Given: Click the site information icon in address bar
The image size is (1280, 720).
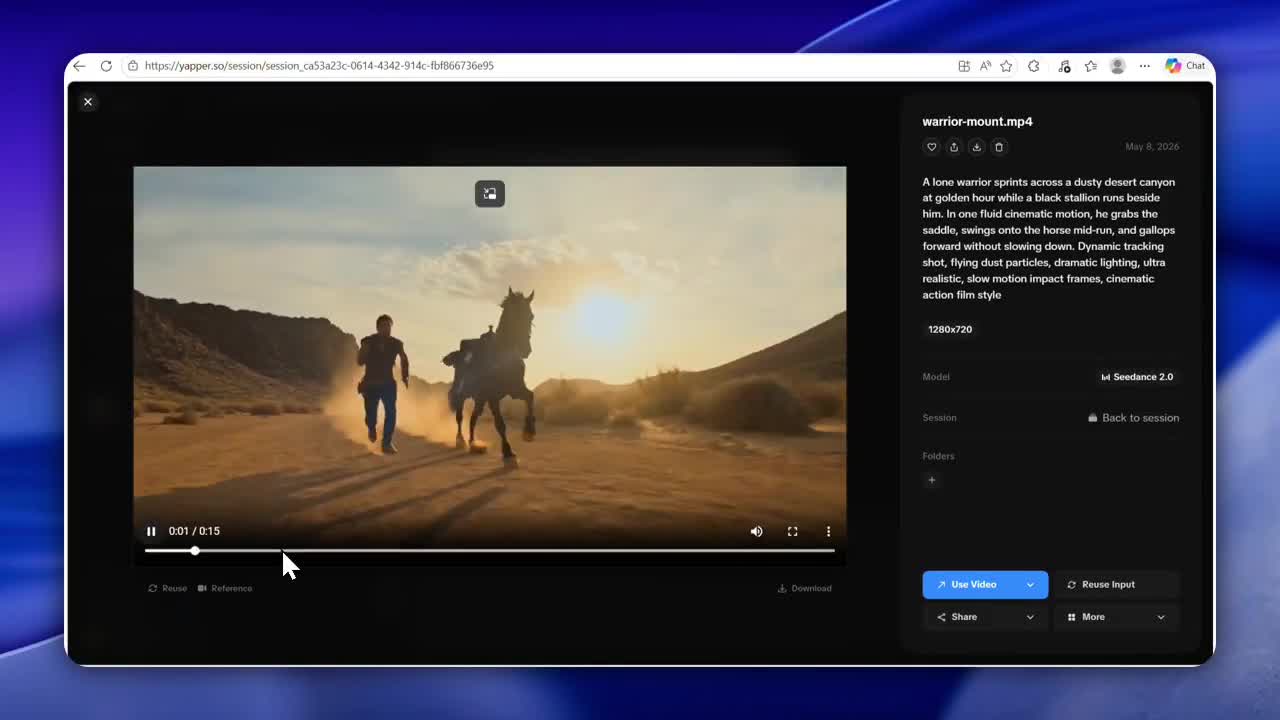Looking at the screenshot, I should click(x=132, y=66).
